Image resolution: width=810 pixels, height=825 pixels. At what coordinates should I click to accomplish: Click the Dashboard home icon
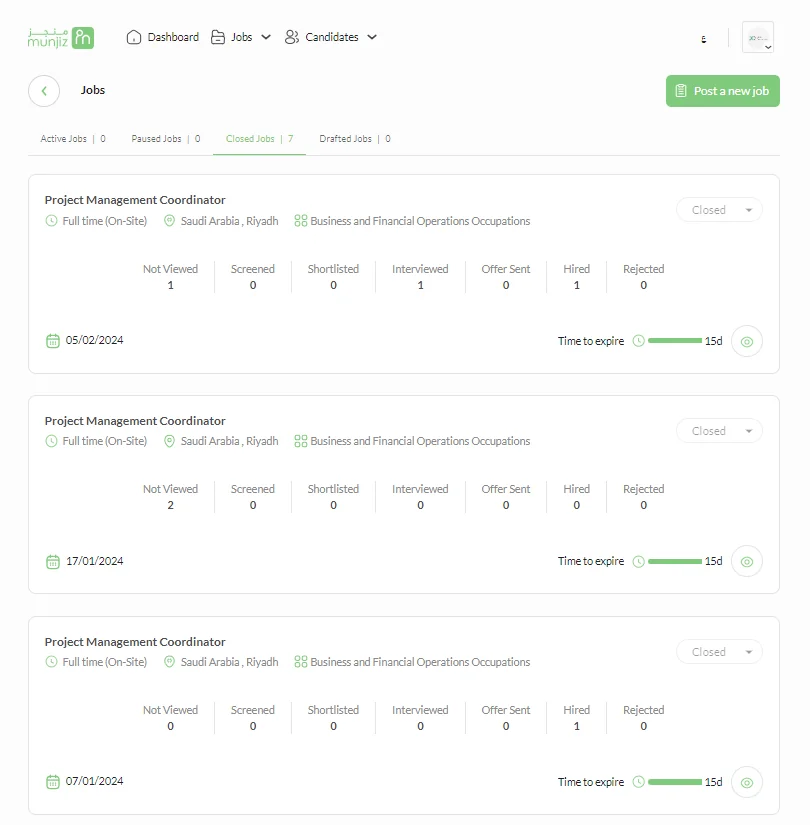coord(134,36)
